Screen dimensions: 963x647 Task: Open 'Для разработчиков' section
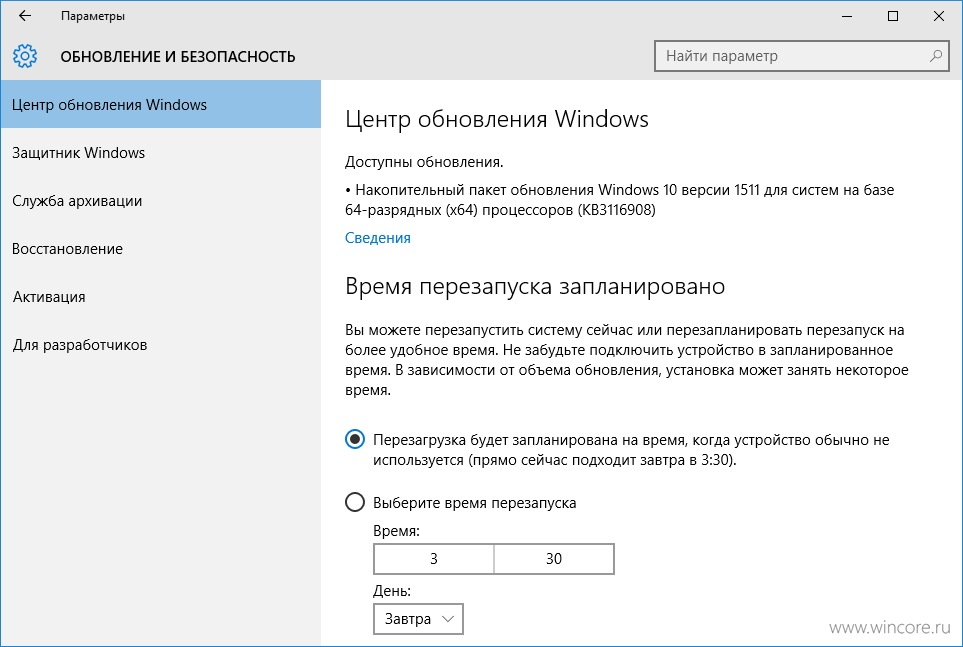click(160, 345)
